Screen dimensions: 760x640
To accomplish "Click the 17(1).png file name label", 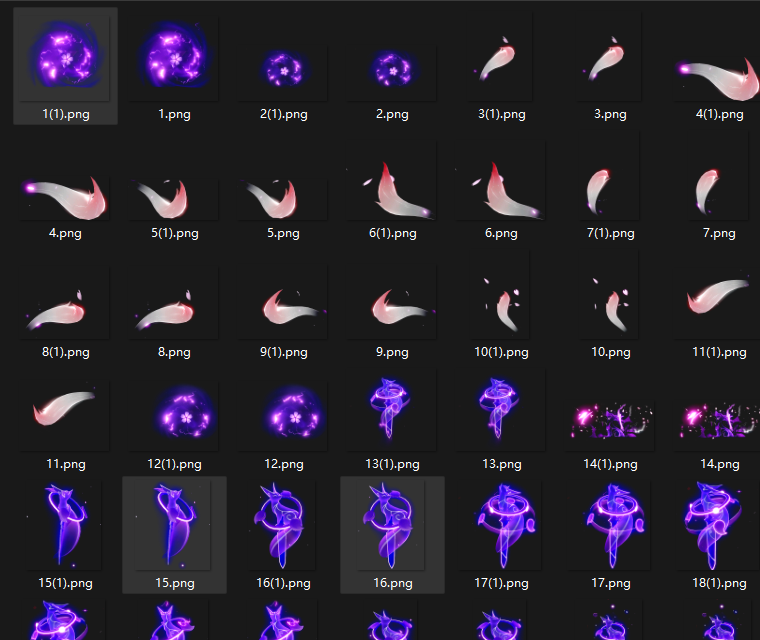I will pyautogui.click(x=502, y=583).
